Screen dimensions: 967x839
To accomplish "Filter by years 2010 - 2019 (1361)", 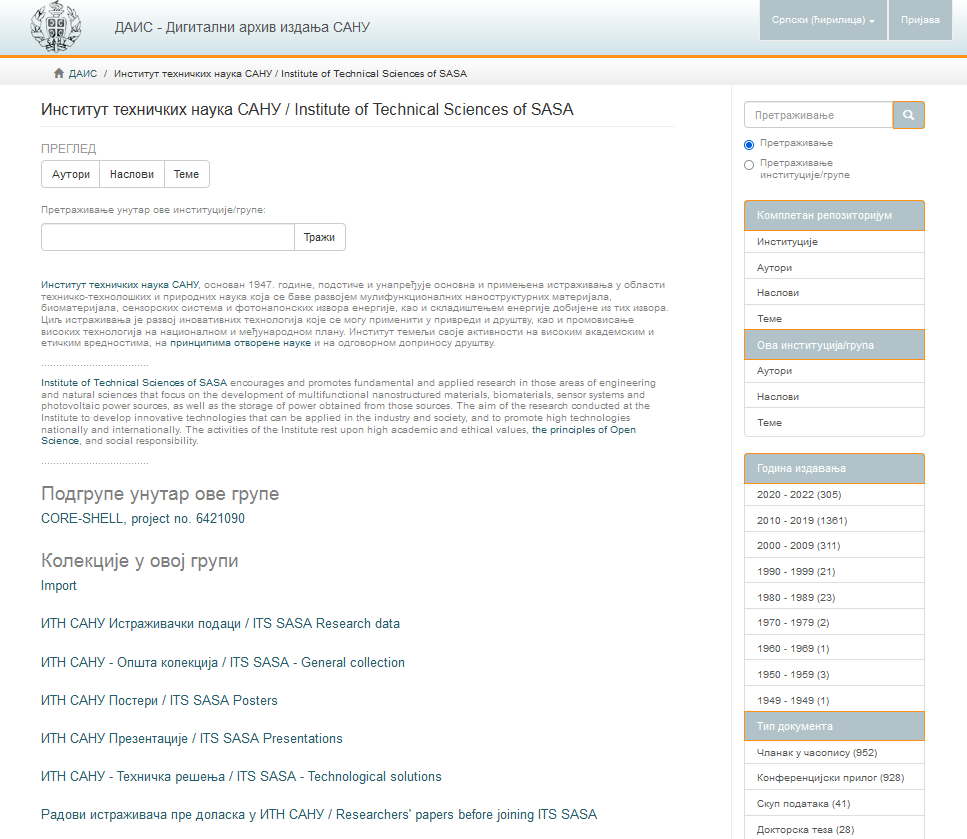I will pos(834,521).
